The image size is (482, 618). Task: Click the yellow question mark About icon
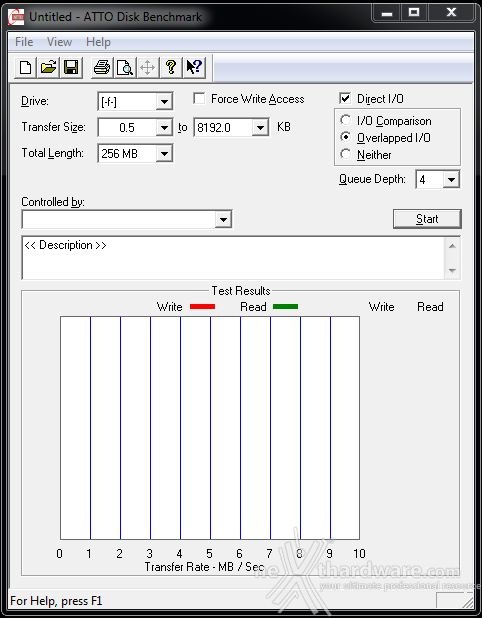171,67
